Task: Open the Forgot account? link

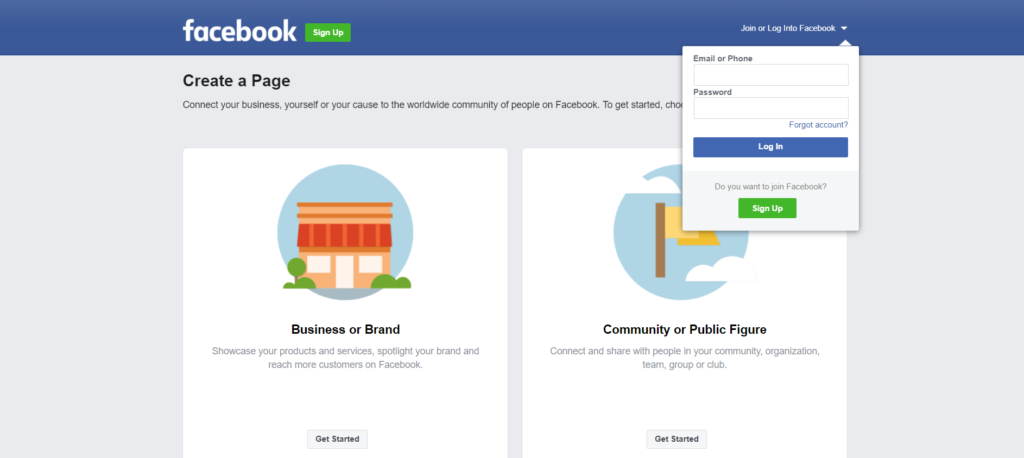Action: tap(818, 125)
